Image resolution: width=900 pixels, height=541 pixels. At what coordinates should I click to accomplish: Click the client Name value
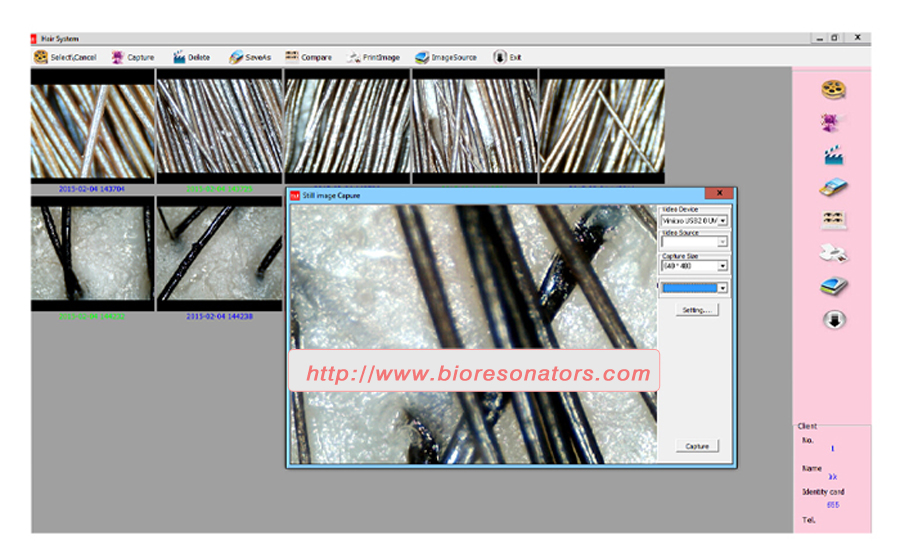point(832,477)
